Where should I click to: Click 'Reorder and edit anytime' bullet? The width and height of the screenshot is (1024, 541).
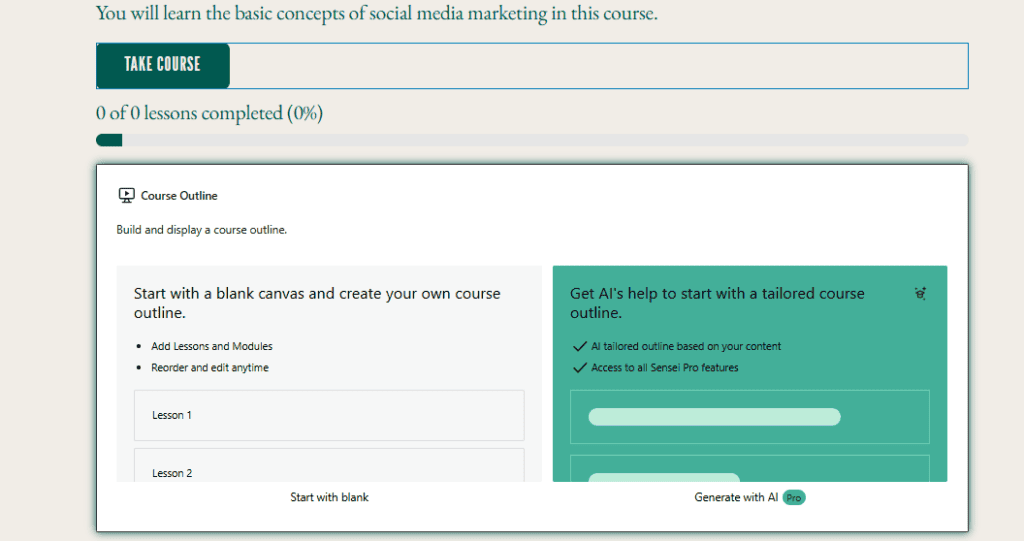210,368
